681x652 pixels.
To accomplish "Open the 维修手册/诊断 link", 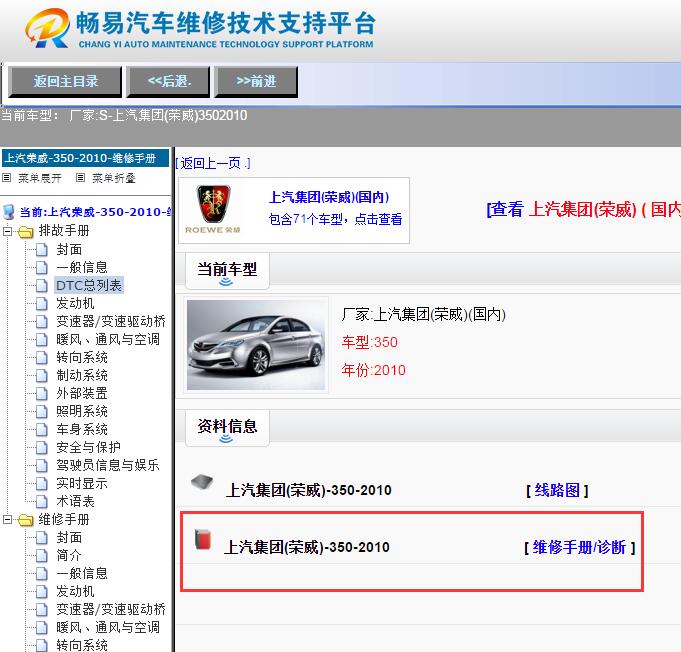I will point(579,547).
